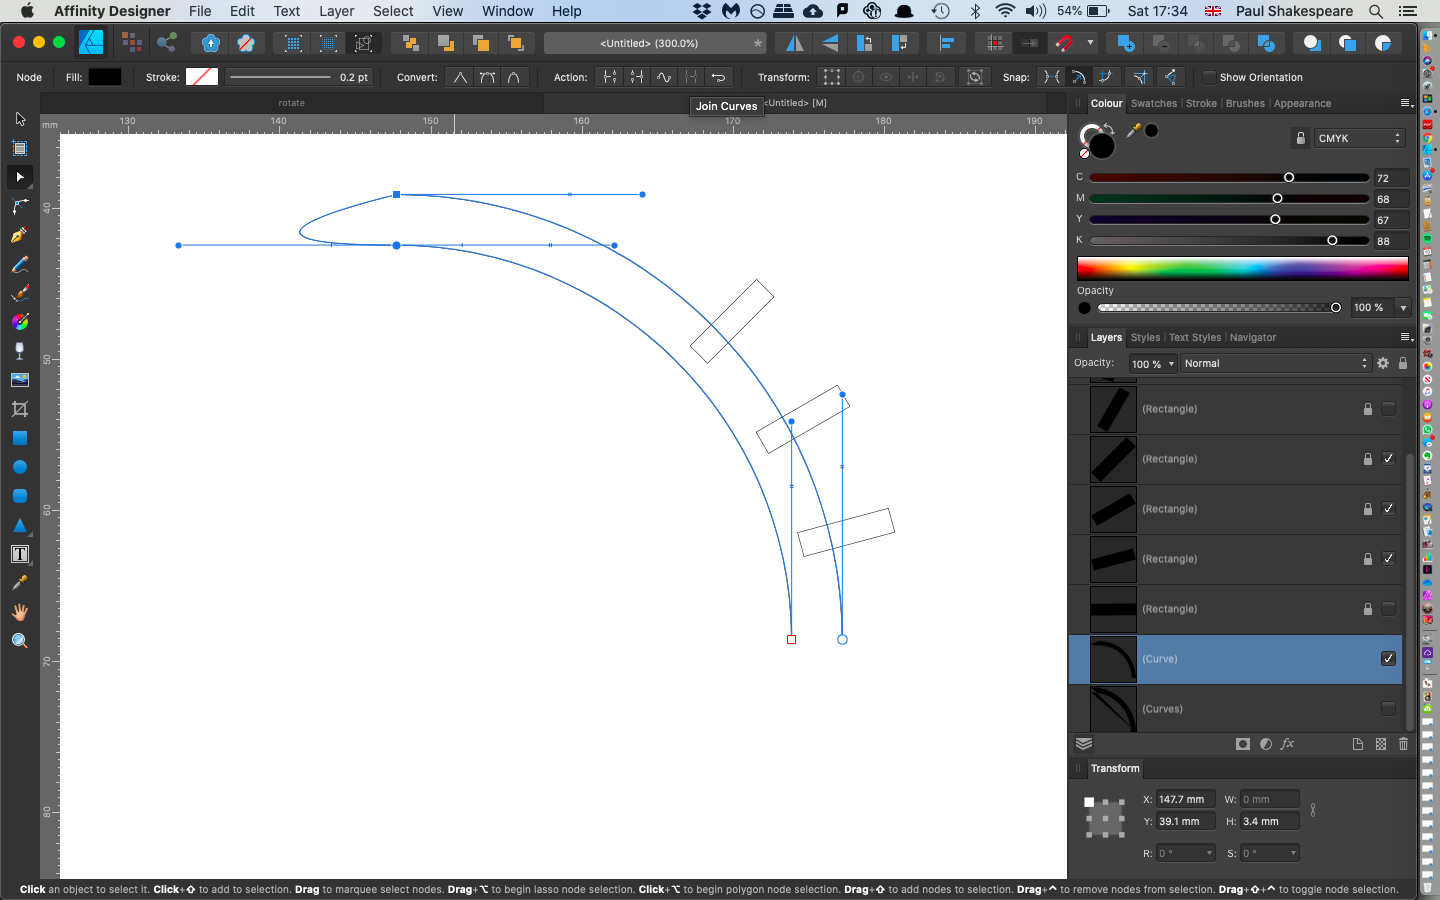This screenshot has width=1440, height=900.
Task: Select the Crop tool
Action: 20,409
